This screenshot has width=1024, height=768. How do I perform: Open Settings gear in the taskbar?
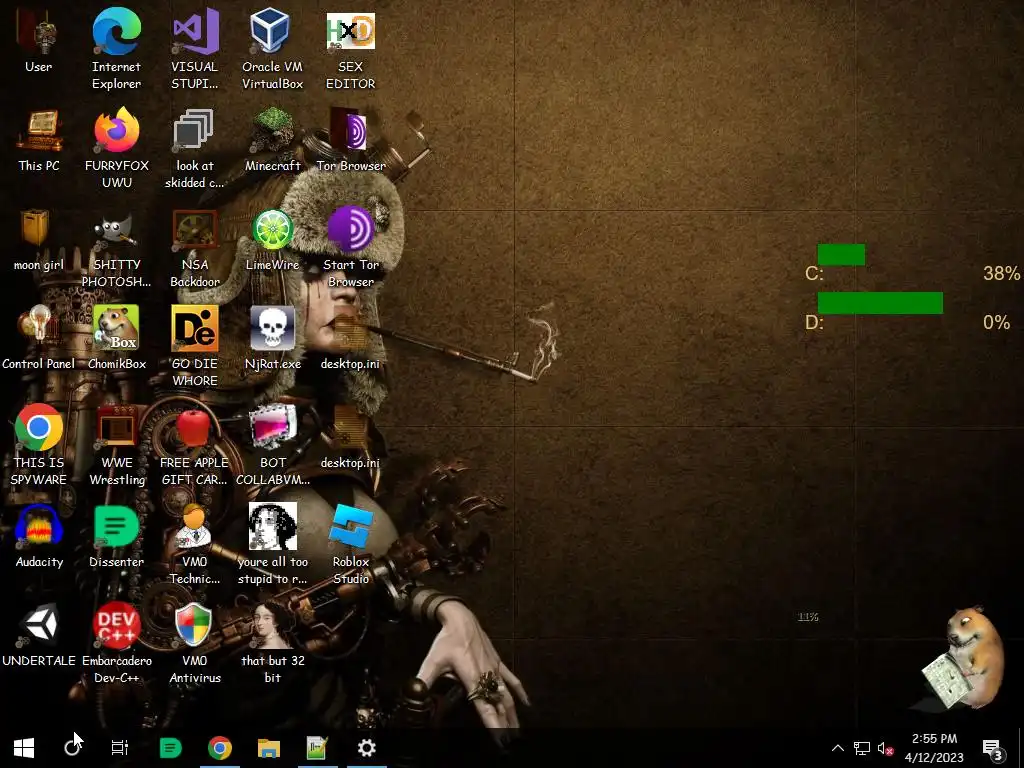pyautogui.click(x=366, y=748)
